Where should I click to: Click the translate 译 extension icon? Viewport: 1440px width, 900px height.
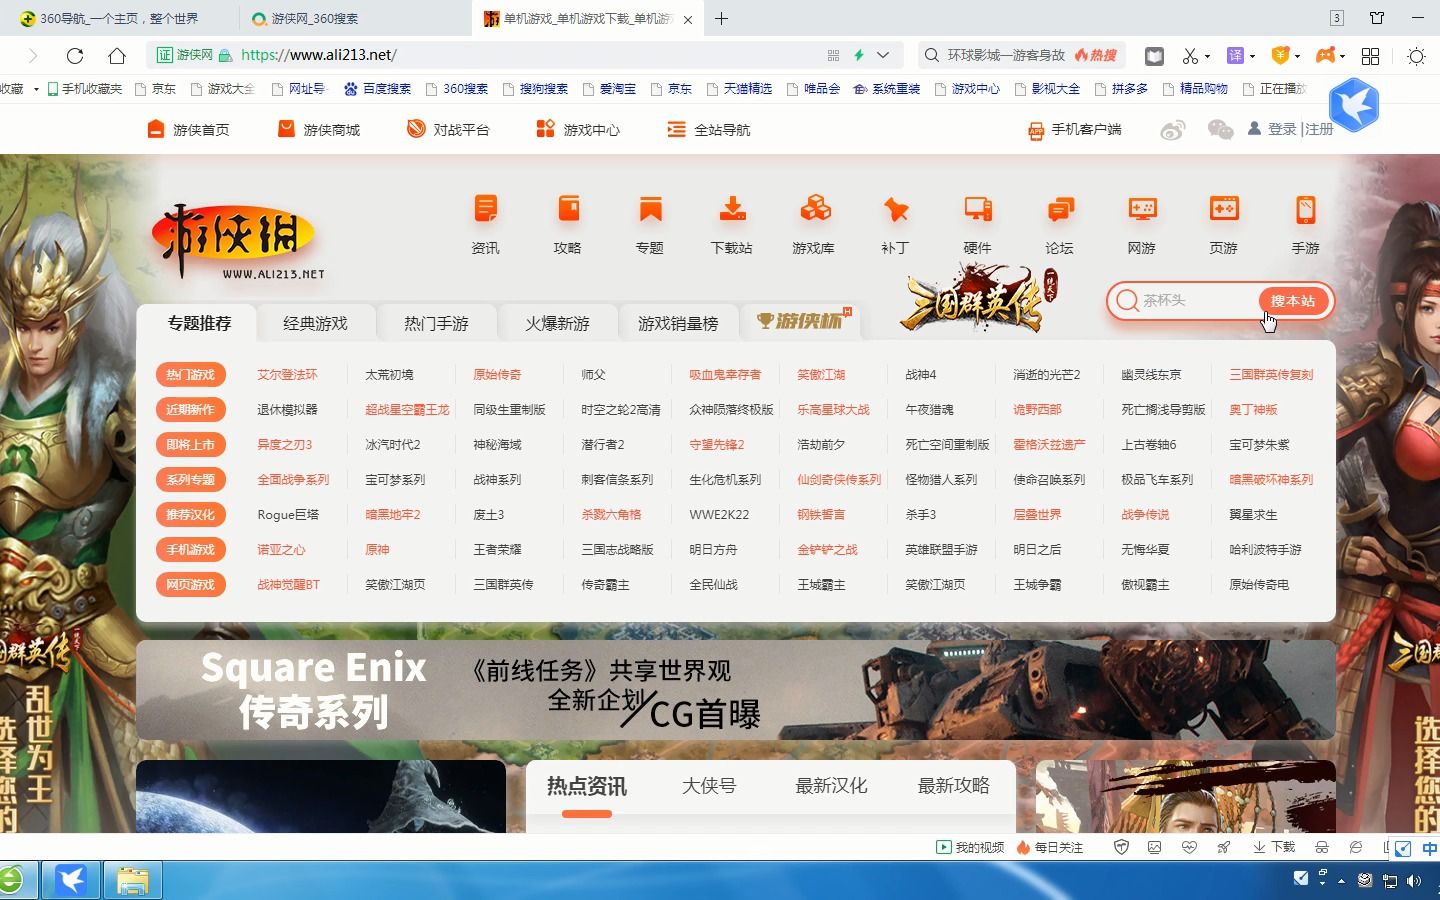point(1235,56)
